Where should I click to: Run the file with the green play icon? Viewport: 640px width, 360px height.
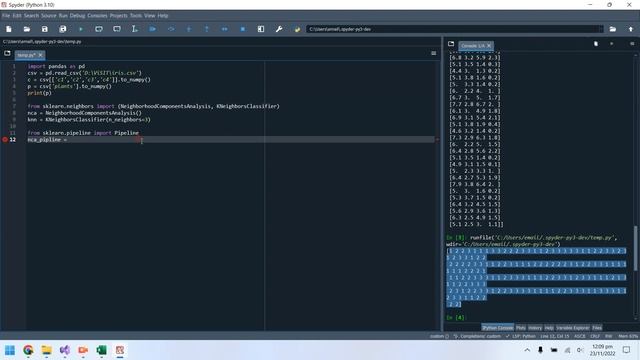pyautogui.click(x=81, y=29)
